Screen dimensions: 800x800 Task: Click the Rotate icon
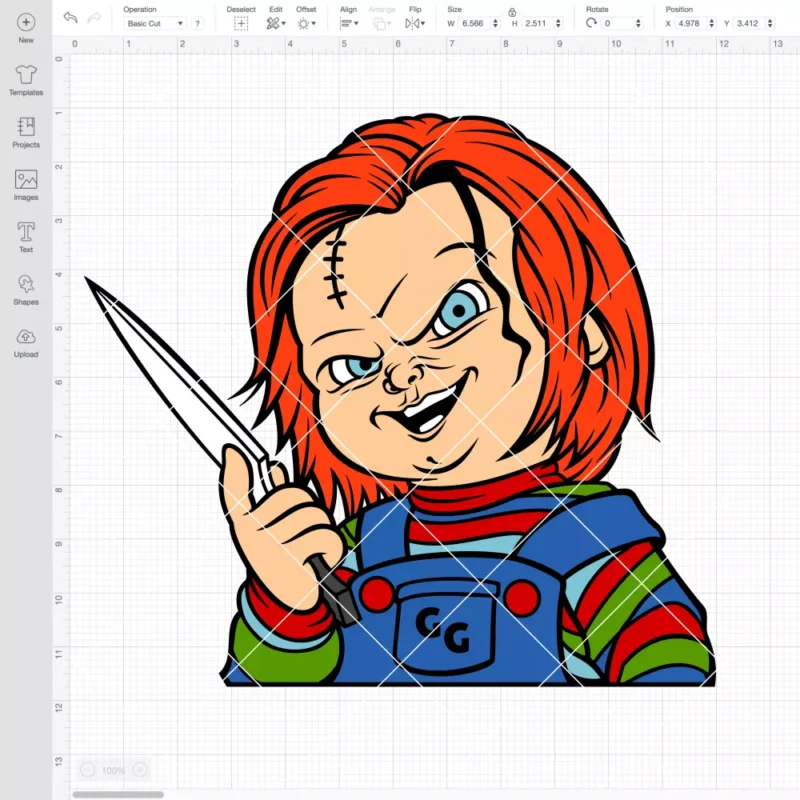coord(591,23)
